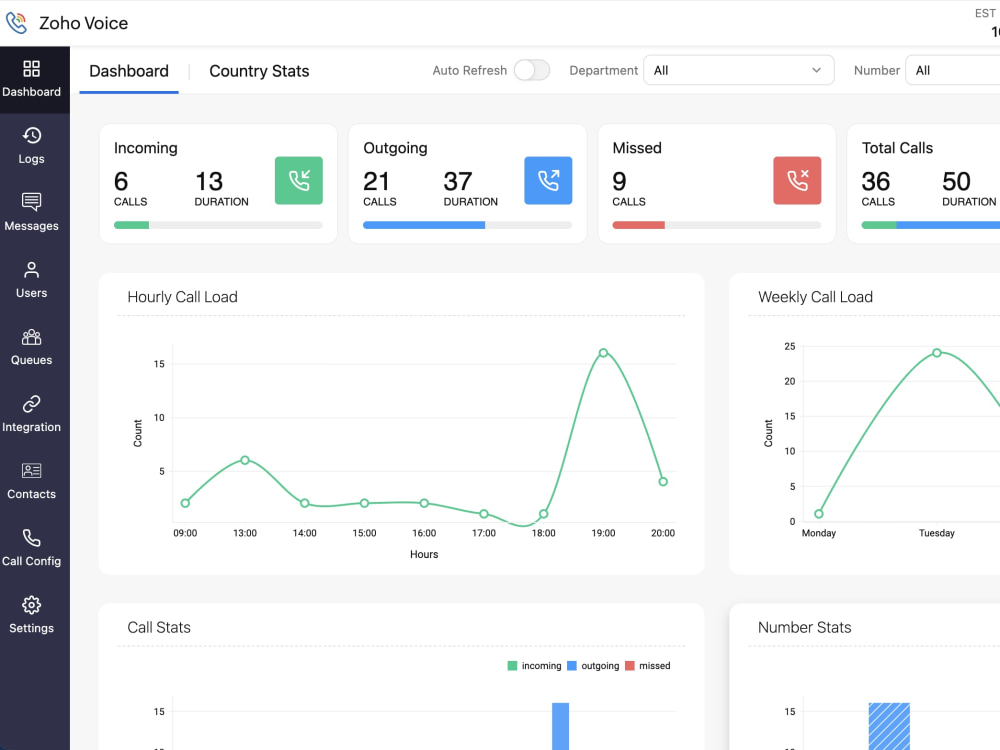Click the 09:00 data point on Hourly chart
The width and height of the screenshot is (1000, 750).
(185, 503)
